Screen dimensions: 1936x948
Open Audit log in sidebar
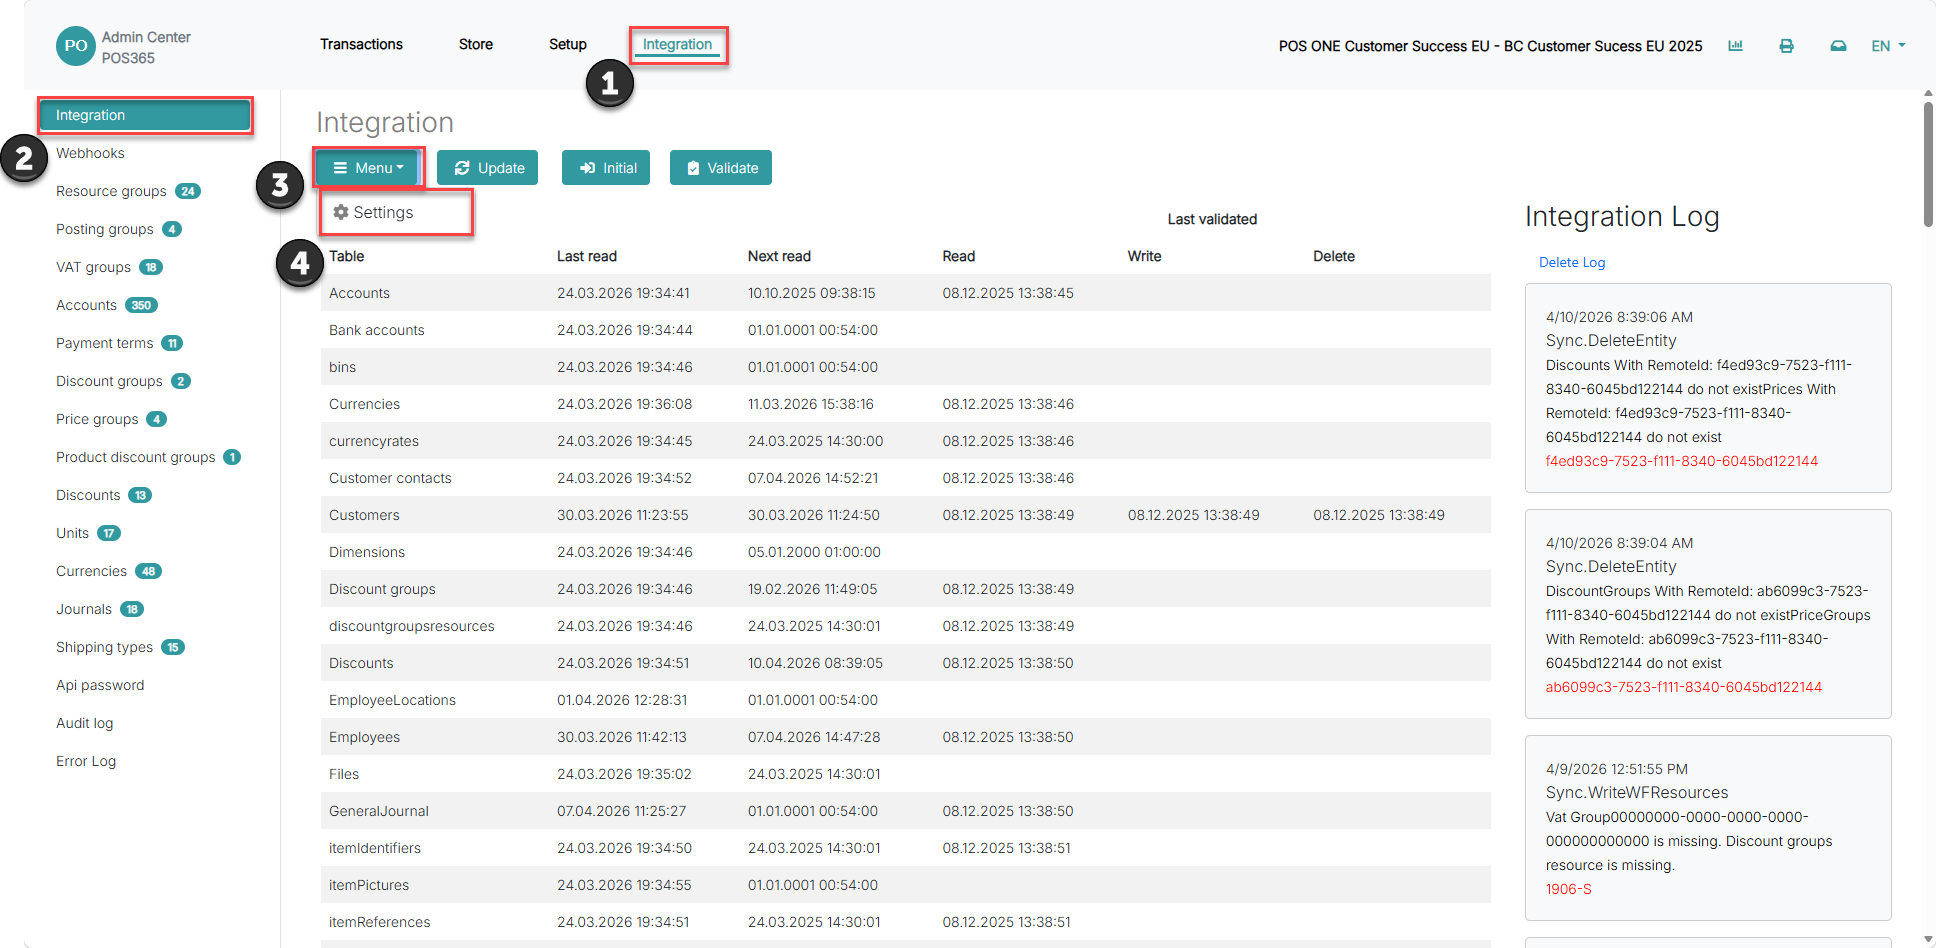point(85,723)
